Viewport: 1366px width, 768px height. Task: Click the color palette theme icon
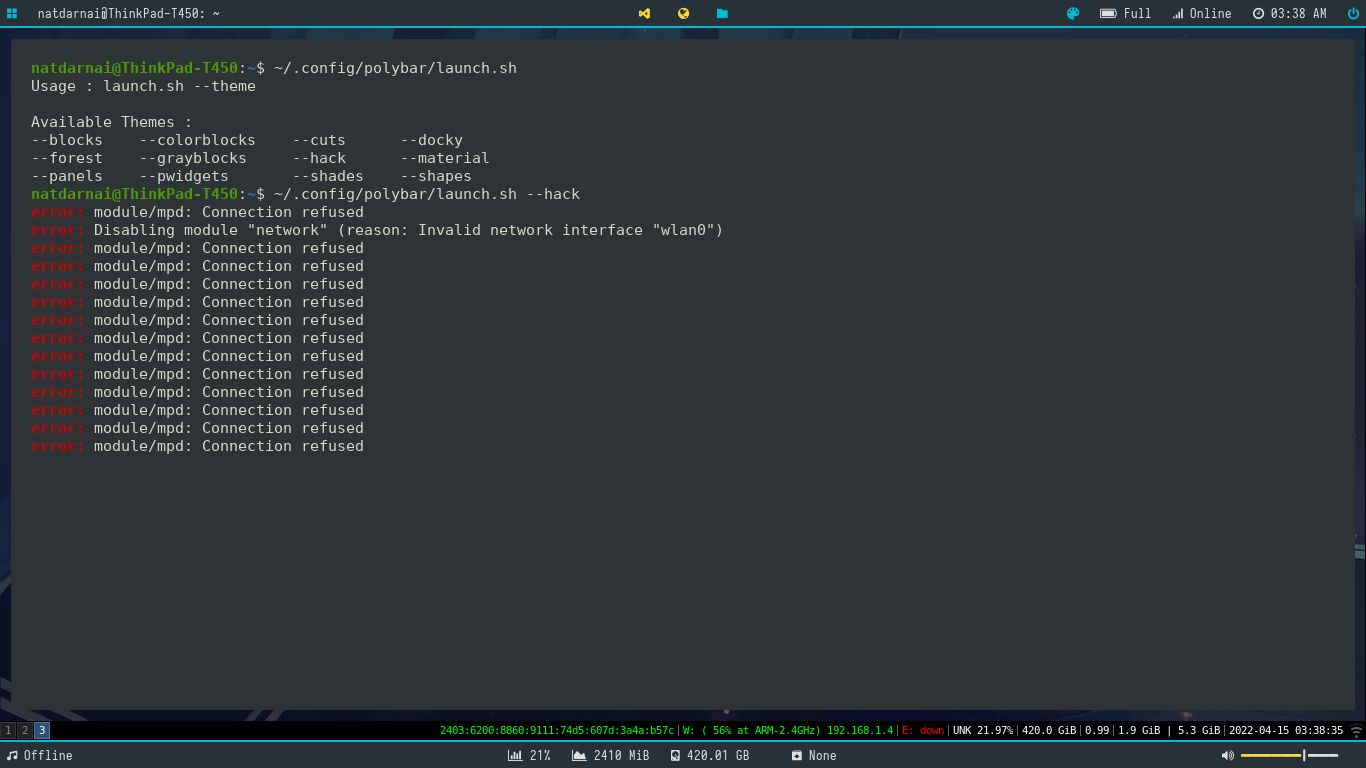pos(1073,13)
